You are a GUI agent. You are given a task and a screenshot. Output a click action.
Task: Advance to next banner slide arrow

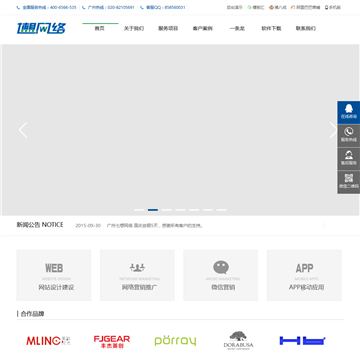pyautogui.click(x=333, y=130)
